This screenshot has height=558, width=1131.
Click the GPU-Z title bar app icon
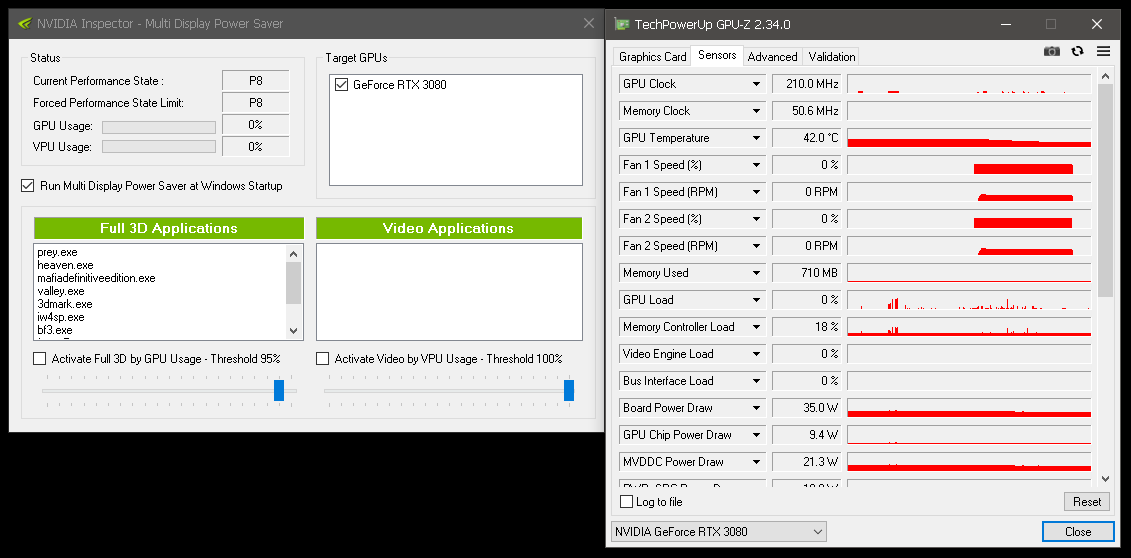[621, 24]
